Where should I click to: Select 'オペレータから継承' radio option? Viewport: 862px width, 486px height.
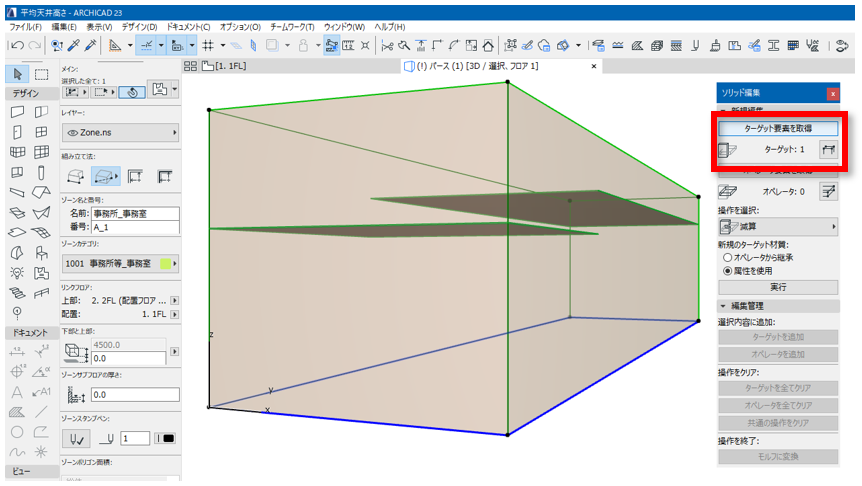(727, 257)
